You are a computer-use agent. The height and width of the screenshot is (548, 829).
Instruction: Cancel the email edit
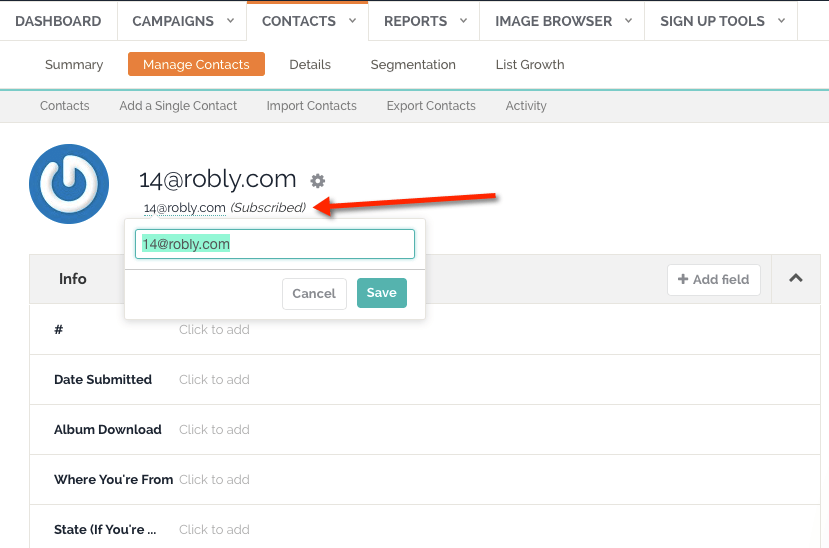[314, 293]
